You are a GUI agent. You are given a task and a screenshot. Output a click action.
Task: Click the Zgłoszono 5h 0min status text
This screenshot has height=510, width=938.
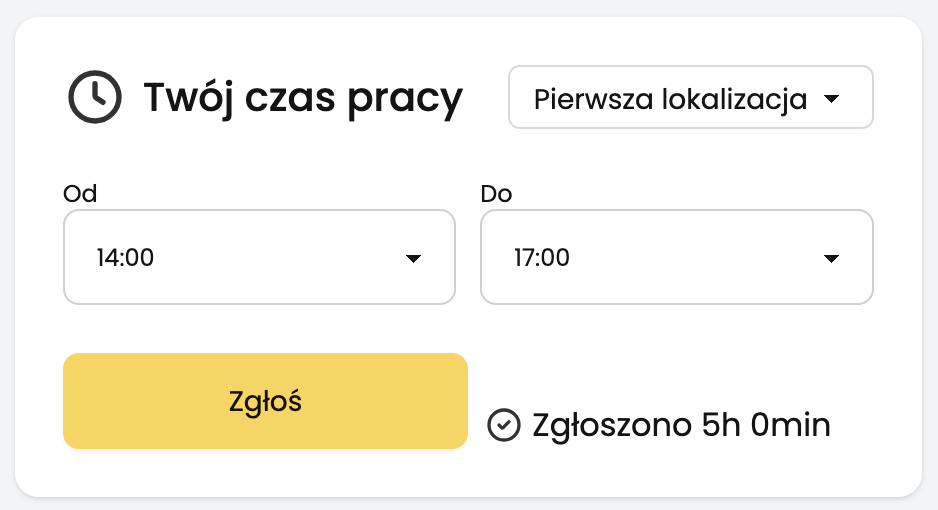[x=681, y=426]
